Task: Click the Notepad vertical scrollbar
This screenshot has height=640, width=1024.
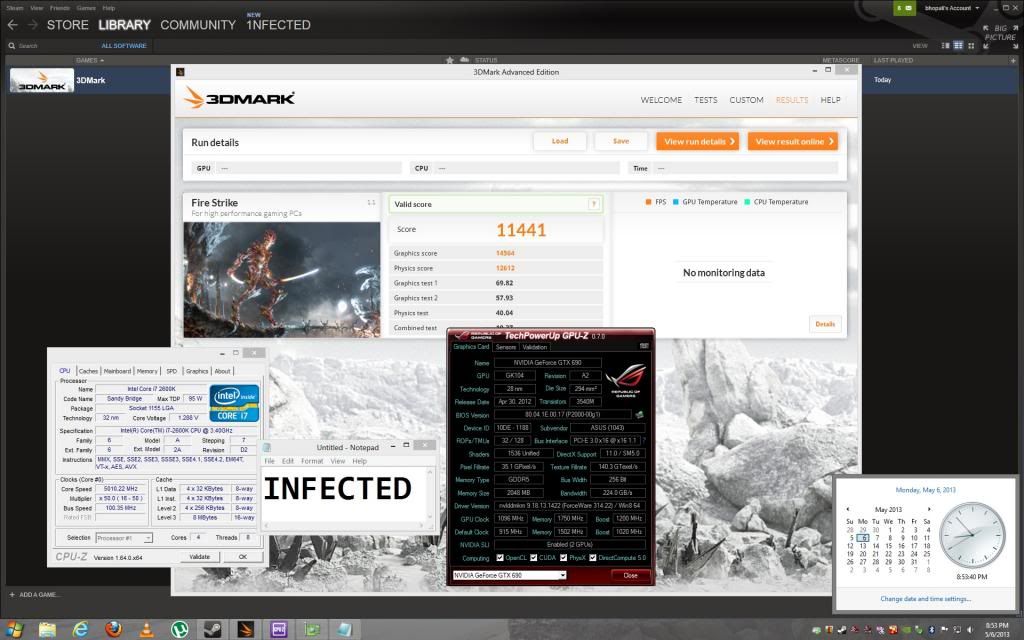Action: point(430,494)
